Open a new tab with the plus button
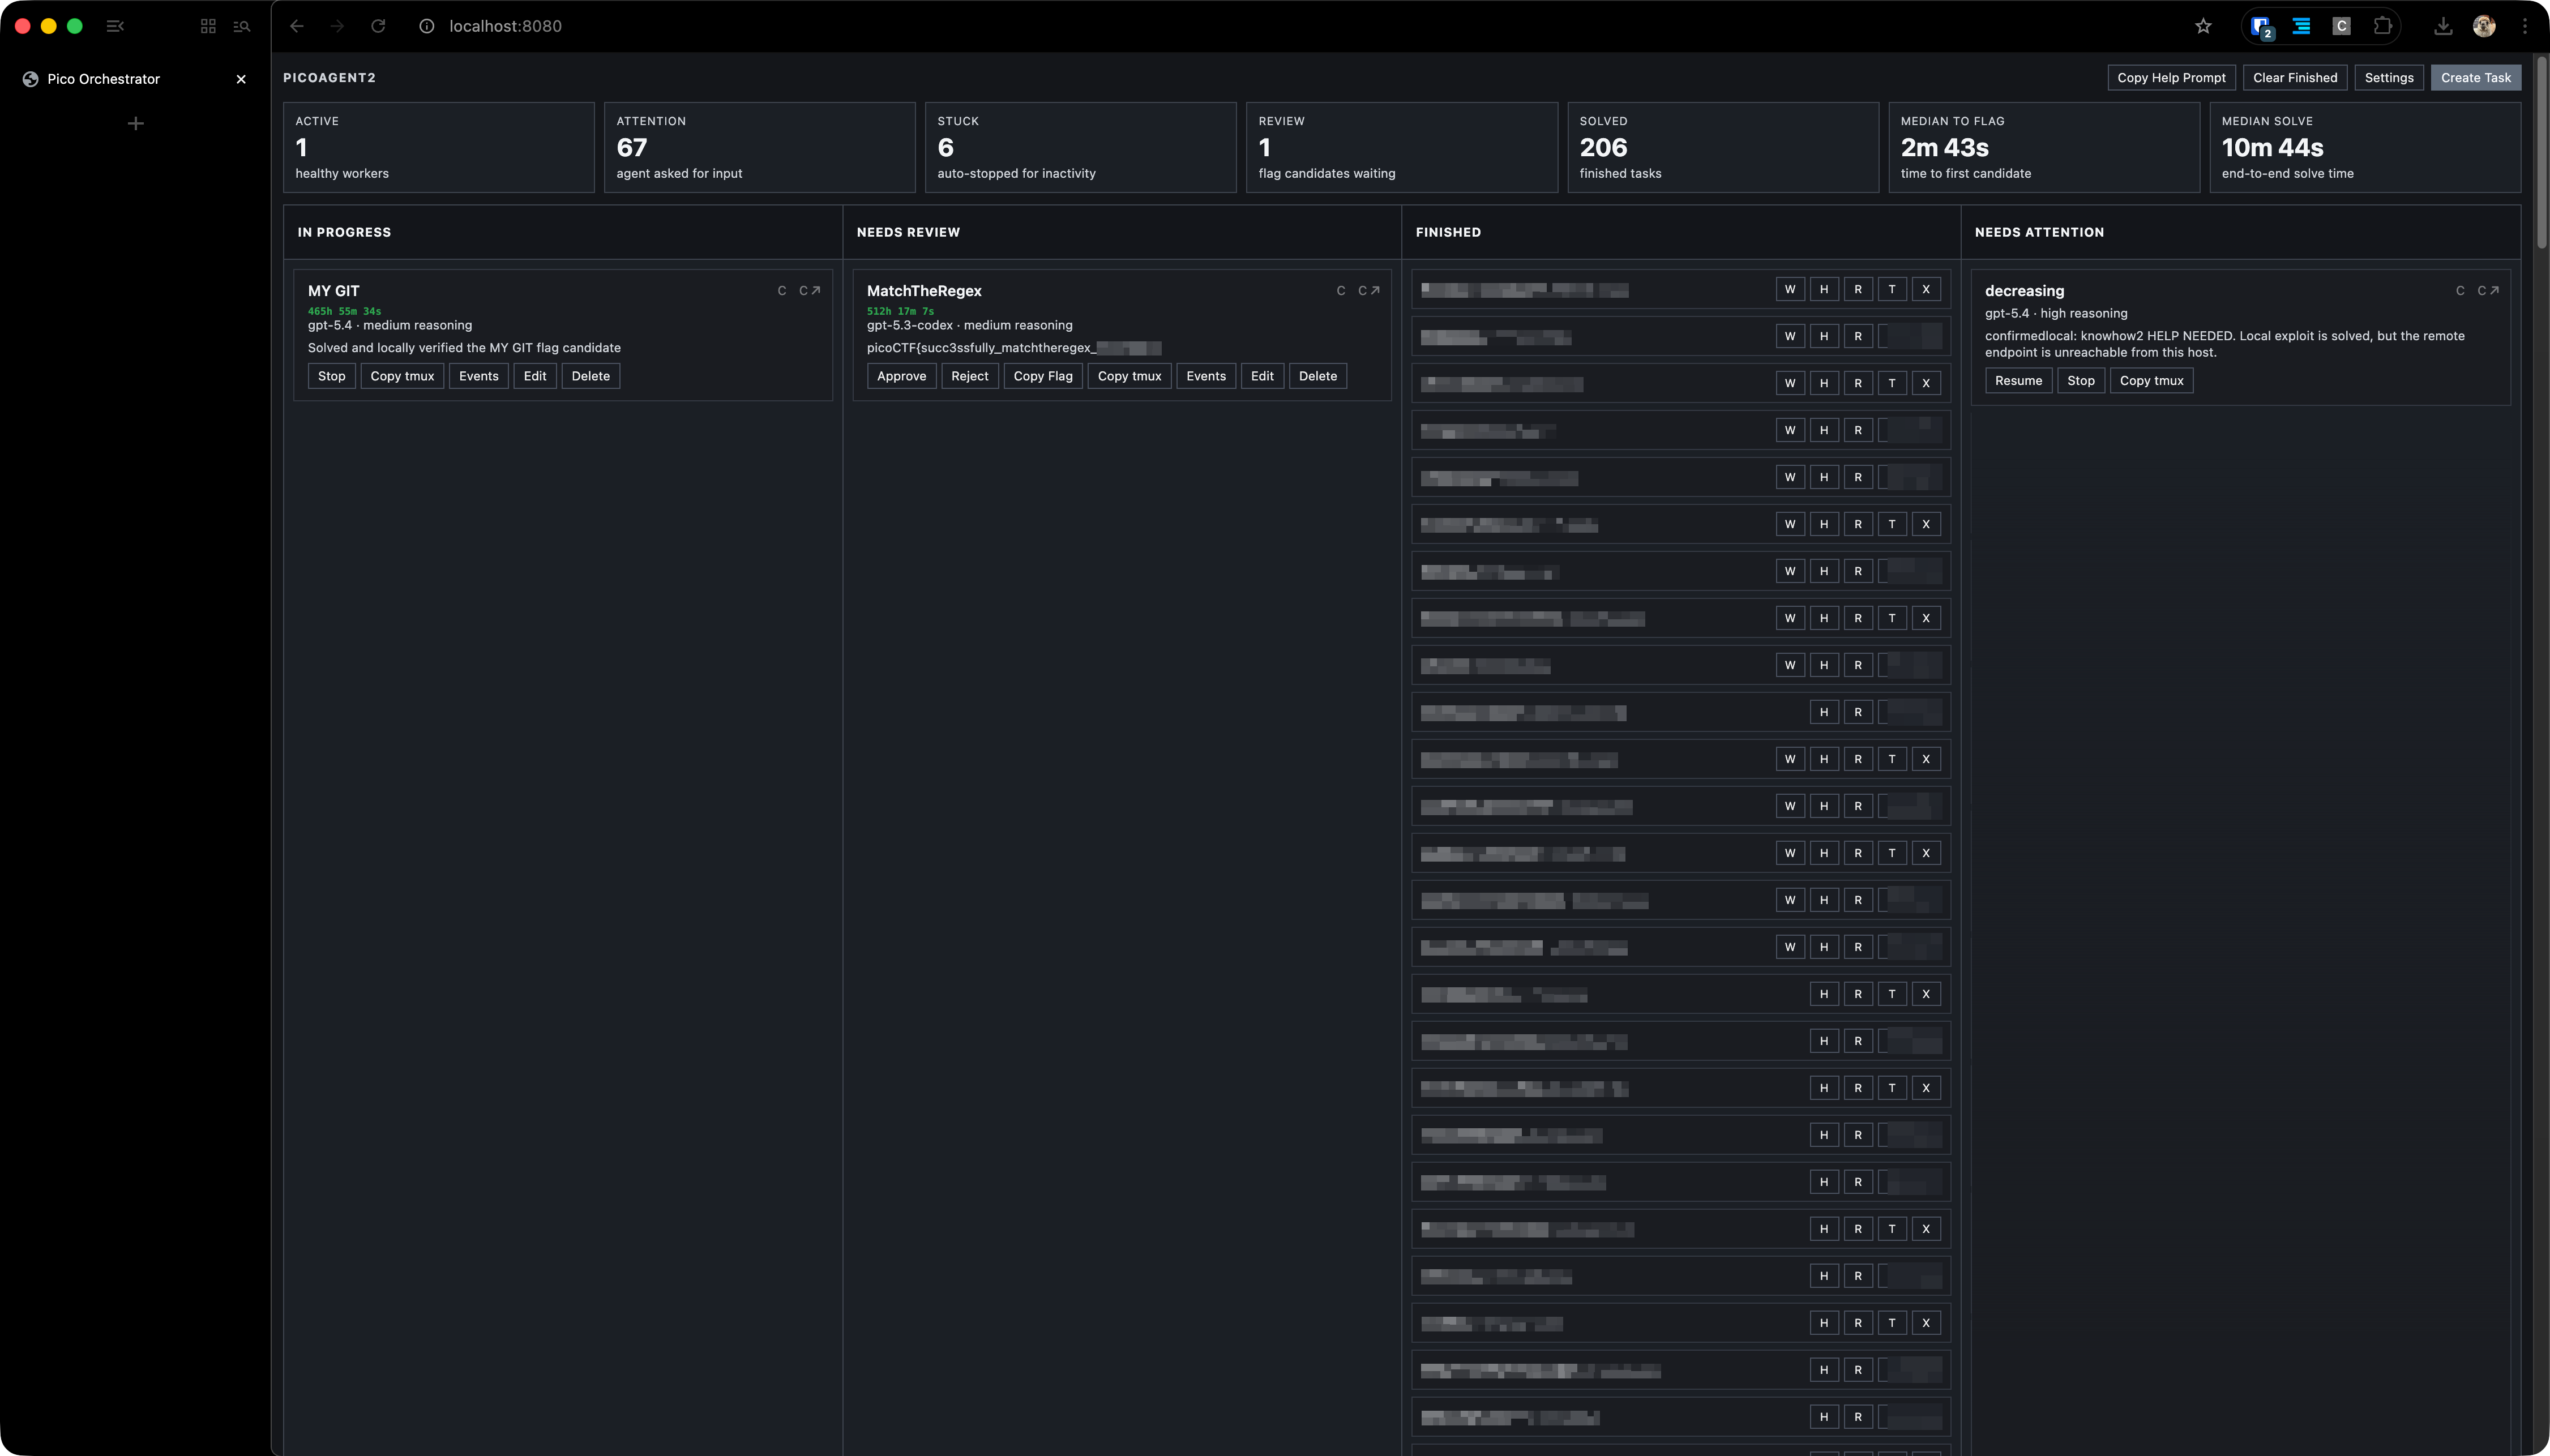 click(x=136, y=124)
